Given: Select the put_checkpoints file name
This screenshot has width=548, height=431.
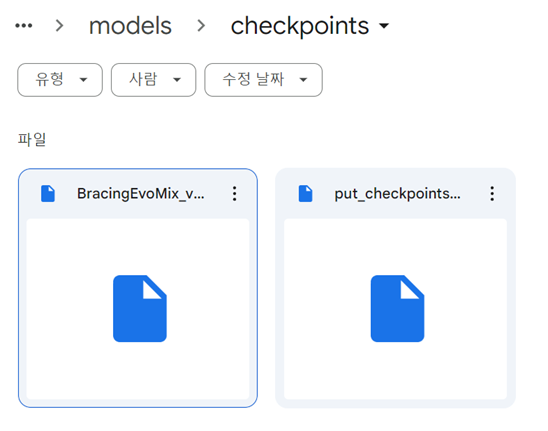Looking at the screenshot, I should point(398,194).
